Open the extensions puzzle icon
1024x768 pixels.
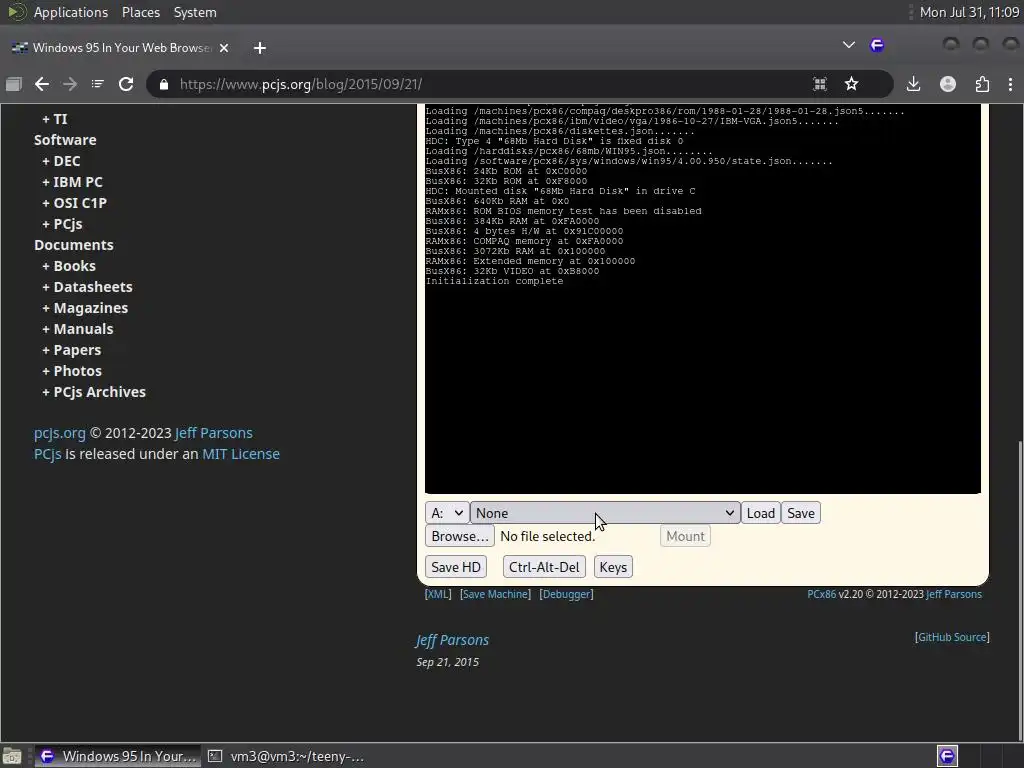982,84
